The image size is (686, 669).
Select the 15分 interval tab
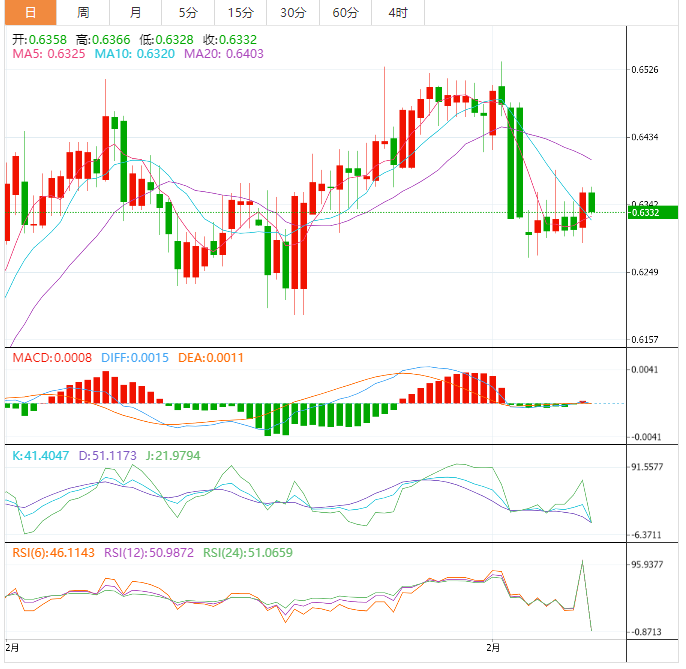click(x=240, y=13)
